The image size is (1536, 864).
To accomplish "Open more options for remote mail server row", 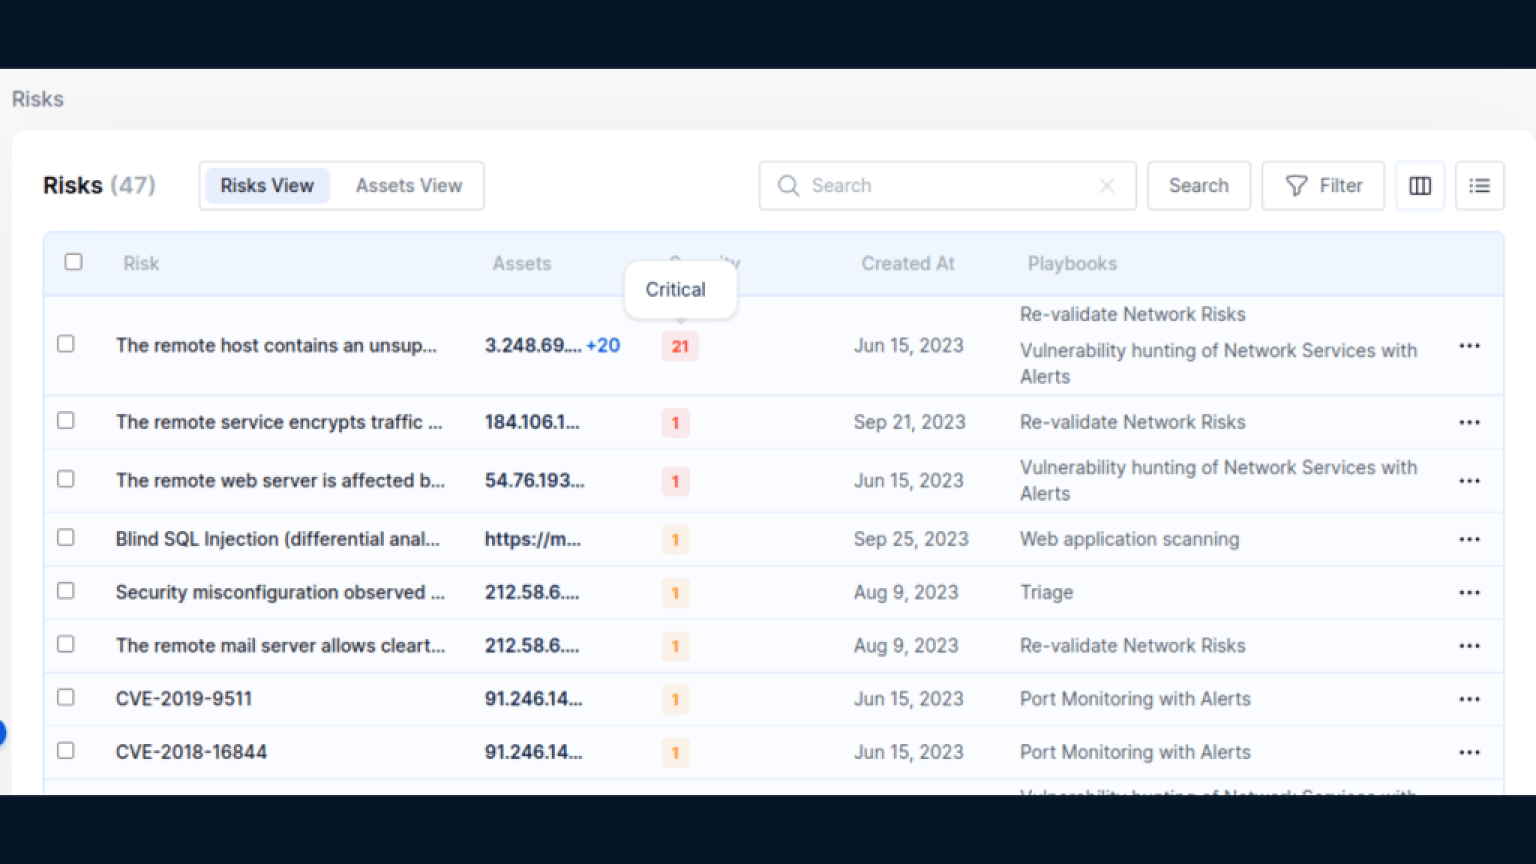I will (x=1469, y=646).
